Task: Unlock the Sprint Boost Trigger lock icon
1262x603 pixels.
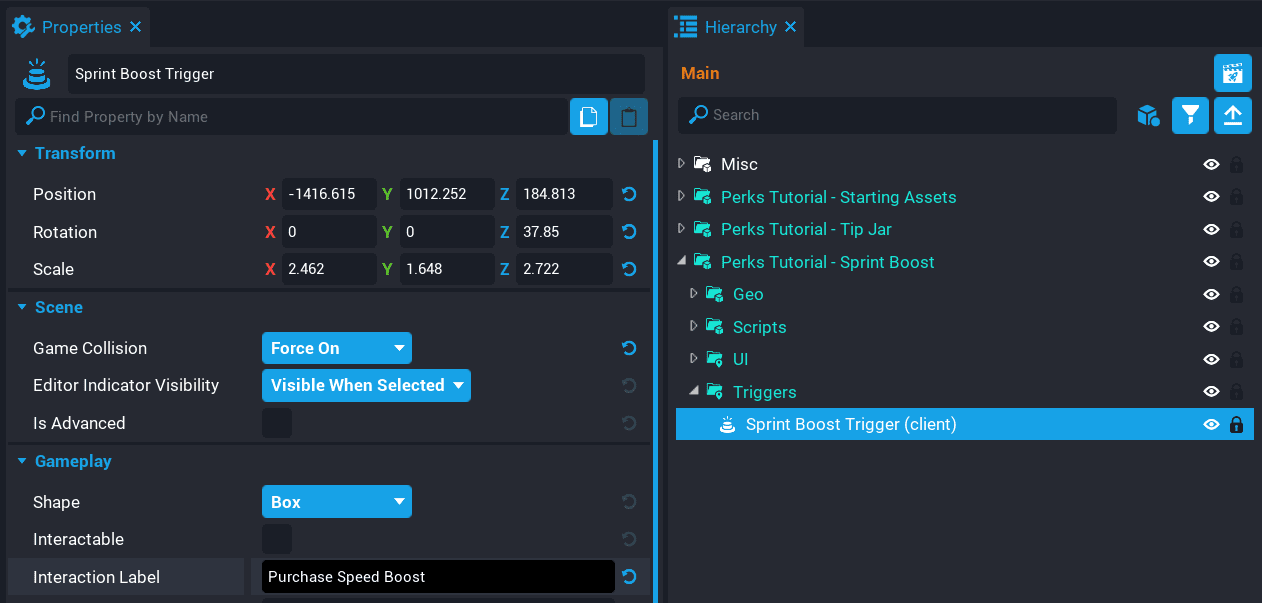Action: click(x=1236, y=424)
